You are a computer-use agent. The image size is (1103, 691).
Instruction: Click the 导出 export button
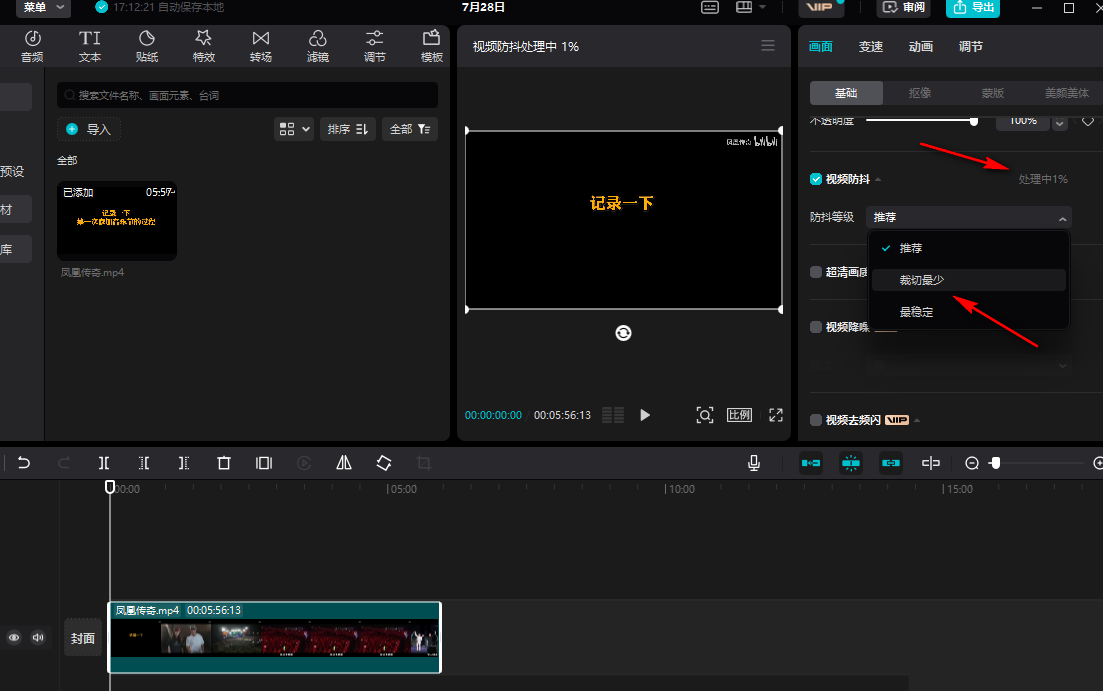point(972,8)
